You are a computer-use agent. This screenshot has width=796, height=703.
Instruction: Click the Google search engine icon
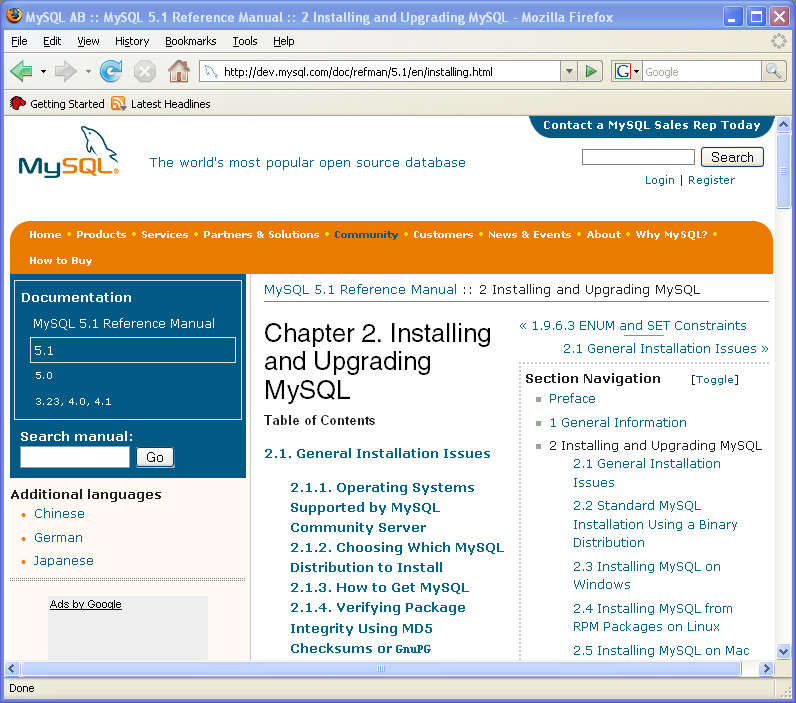622,72
